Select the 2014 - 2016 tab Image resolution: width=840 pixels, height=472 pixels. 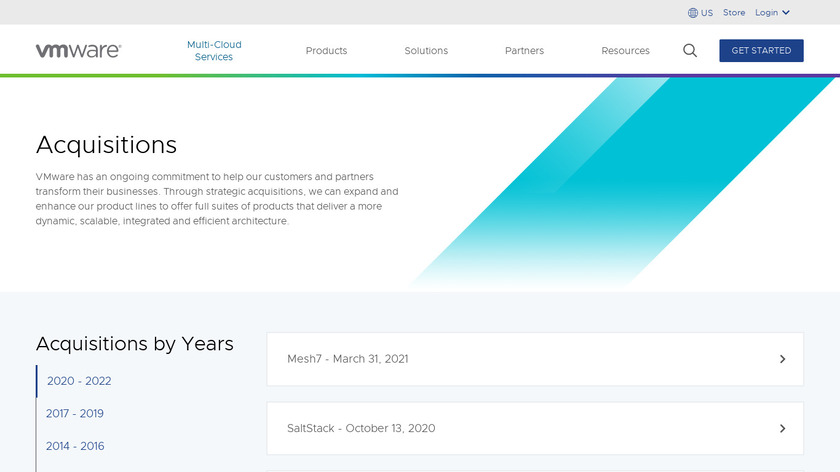(75, 446)
